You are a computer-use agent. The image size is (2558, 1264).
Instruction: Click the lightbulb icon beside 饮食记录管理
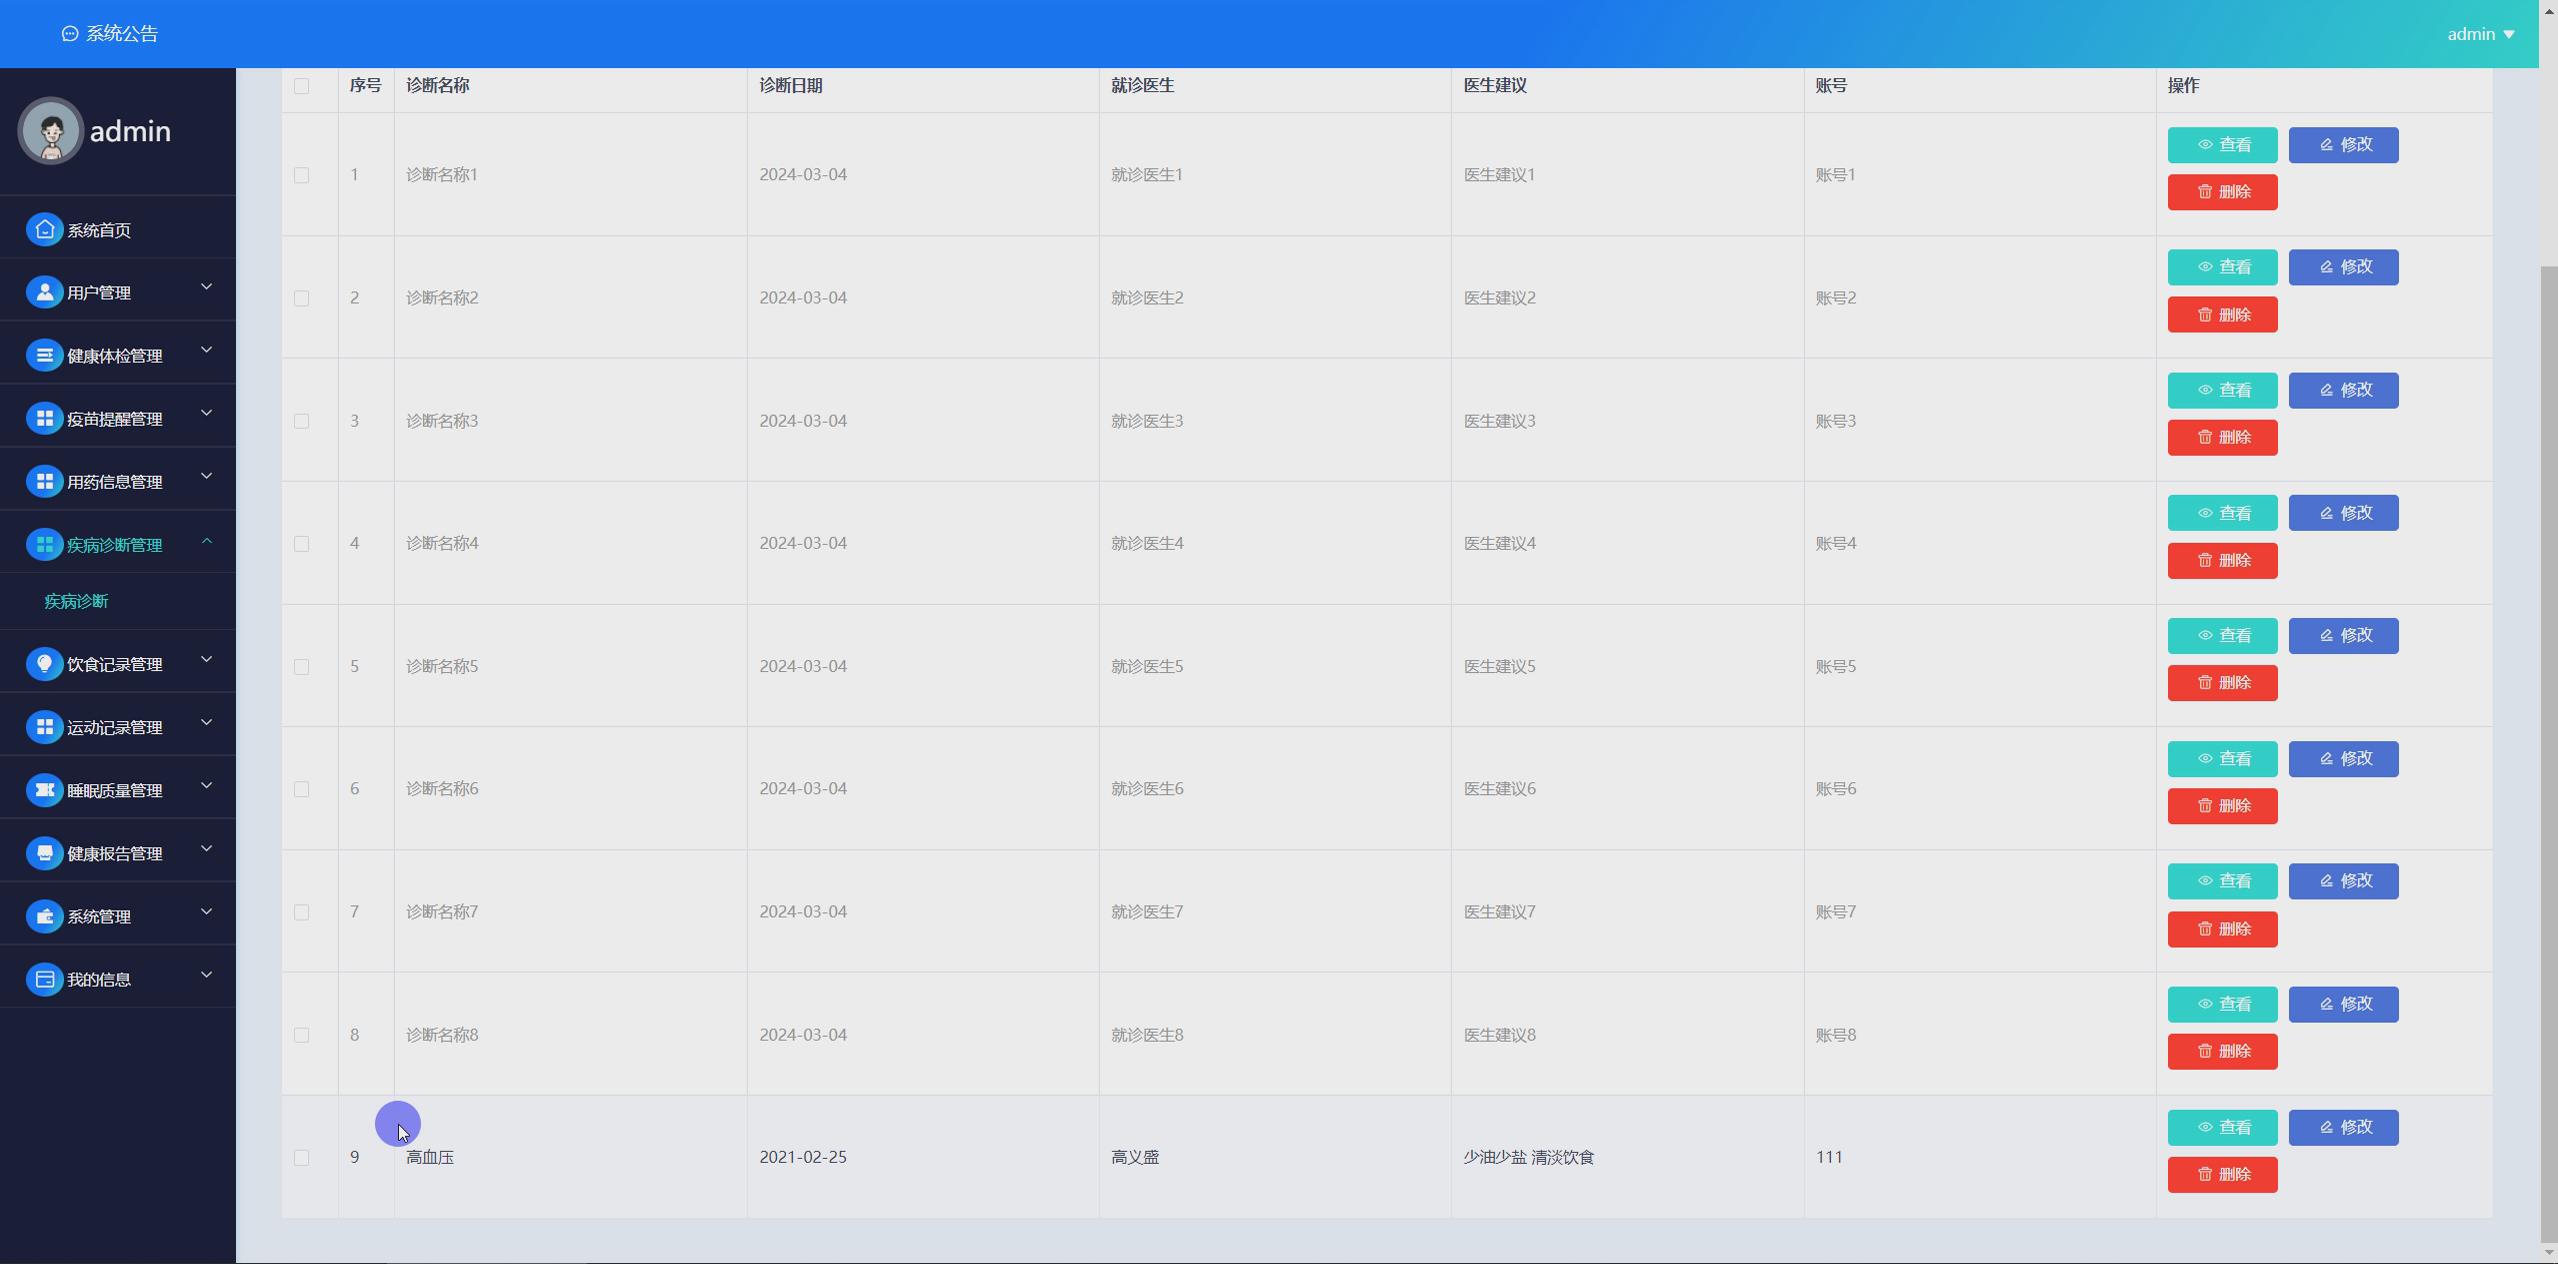pyautogui.click(x=44, y=664)
